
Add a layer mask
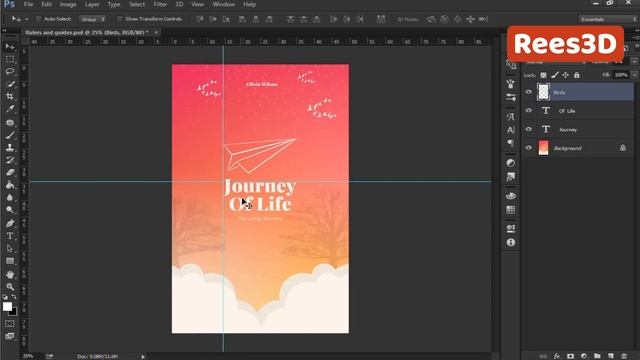point(570,356)
